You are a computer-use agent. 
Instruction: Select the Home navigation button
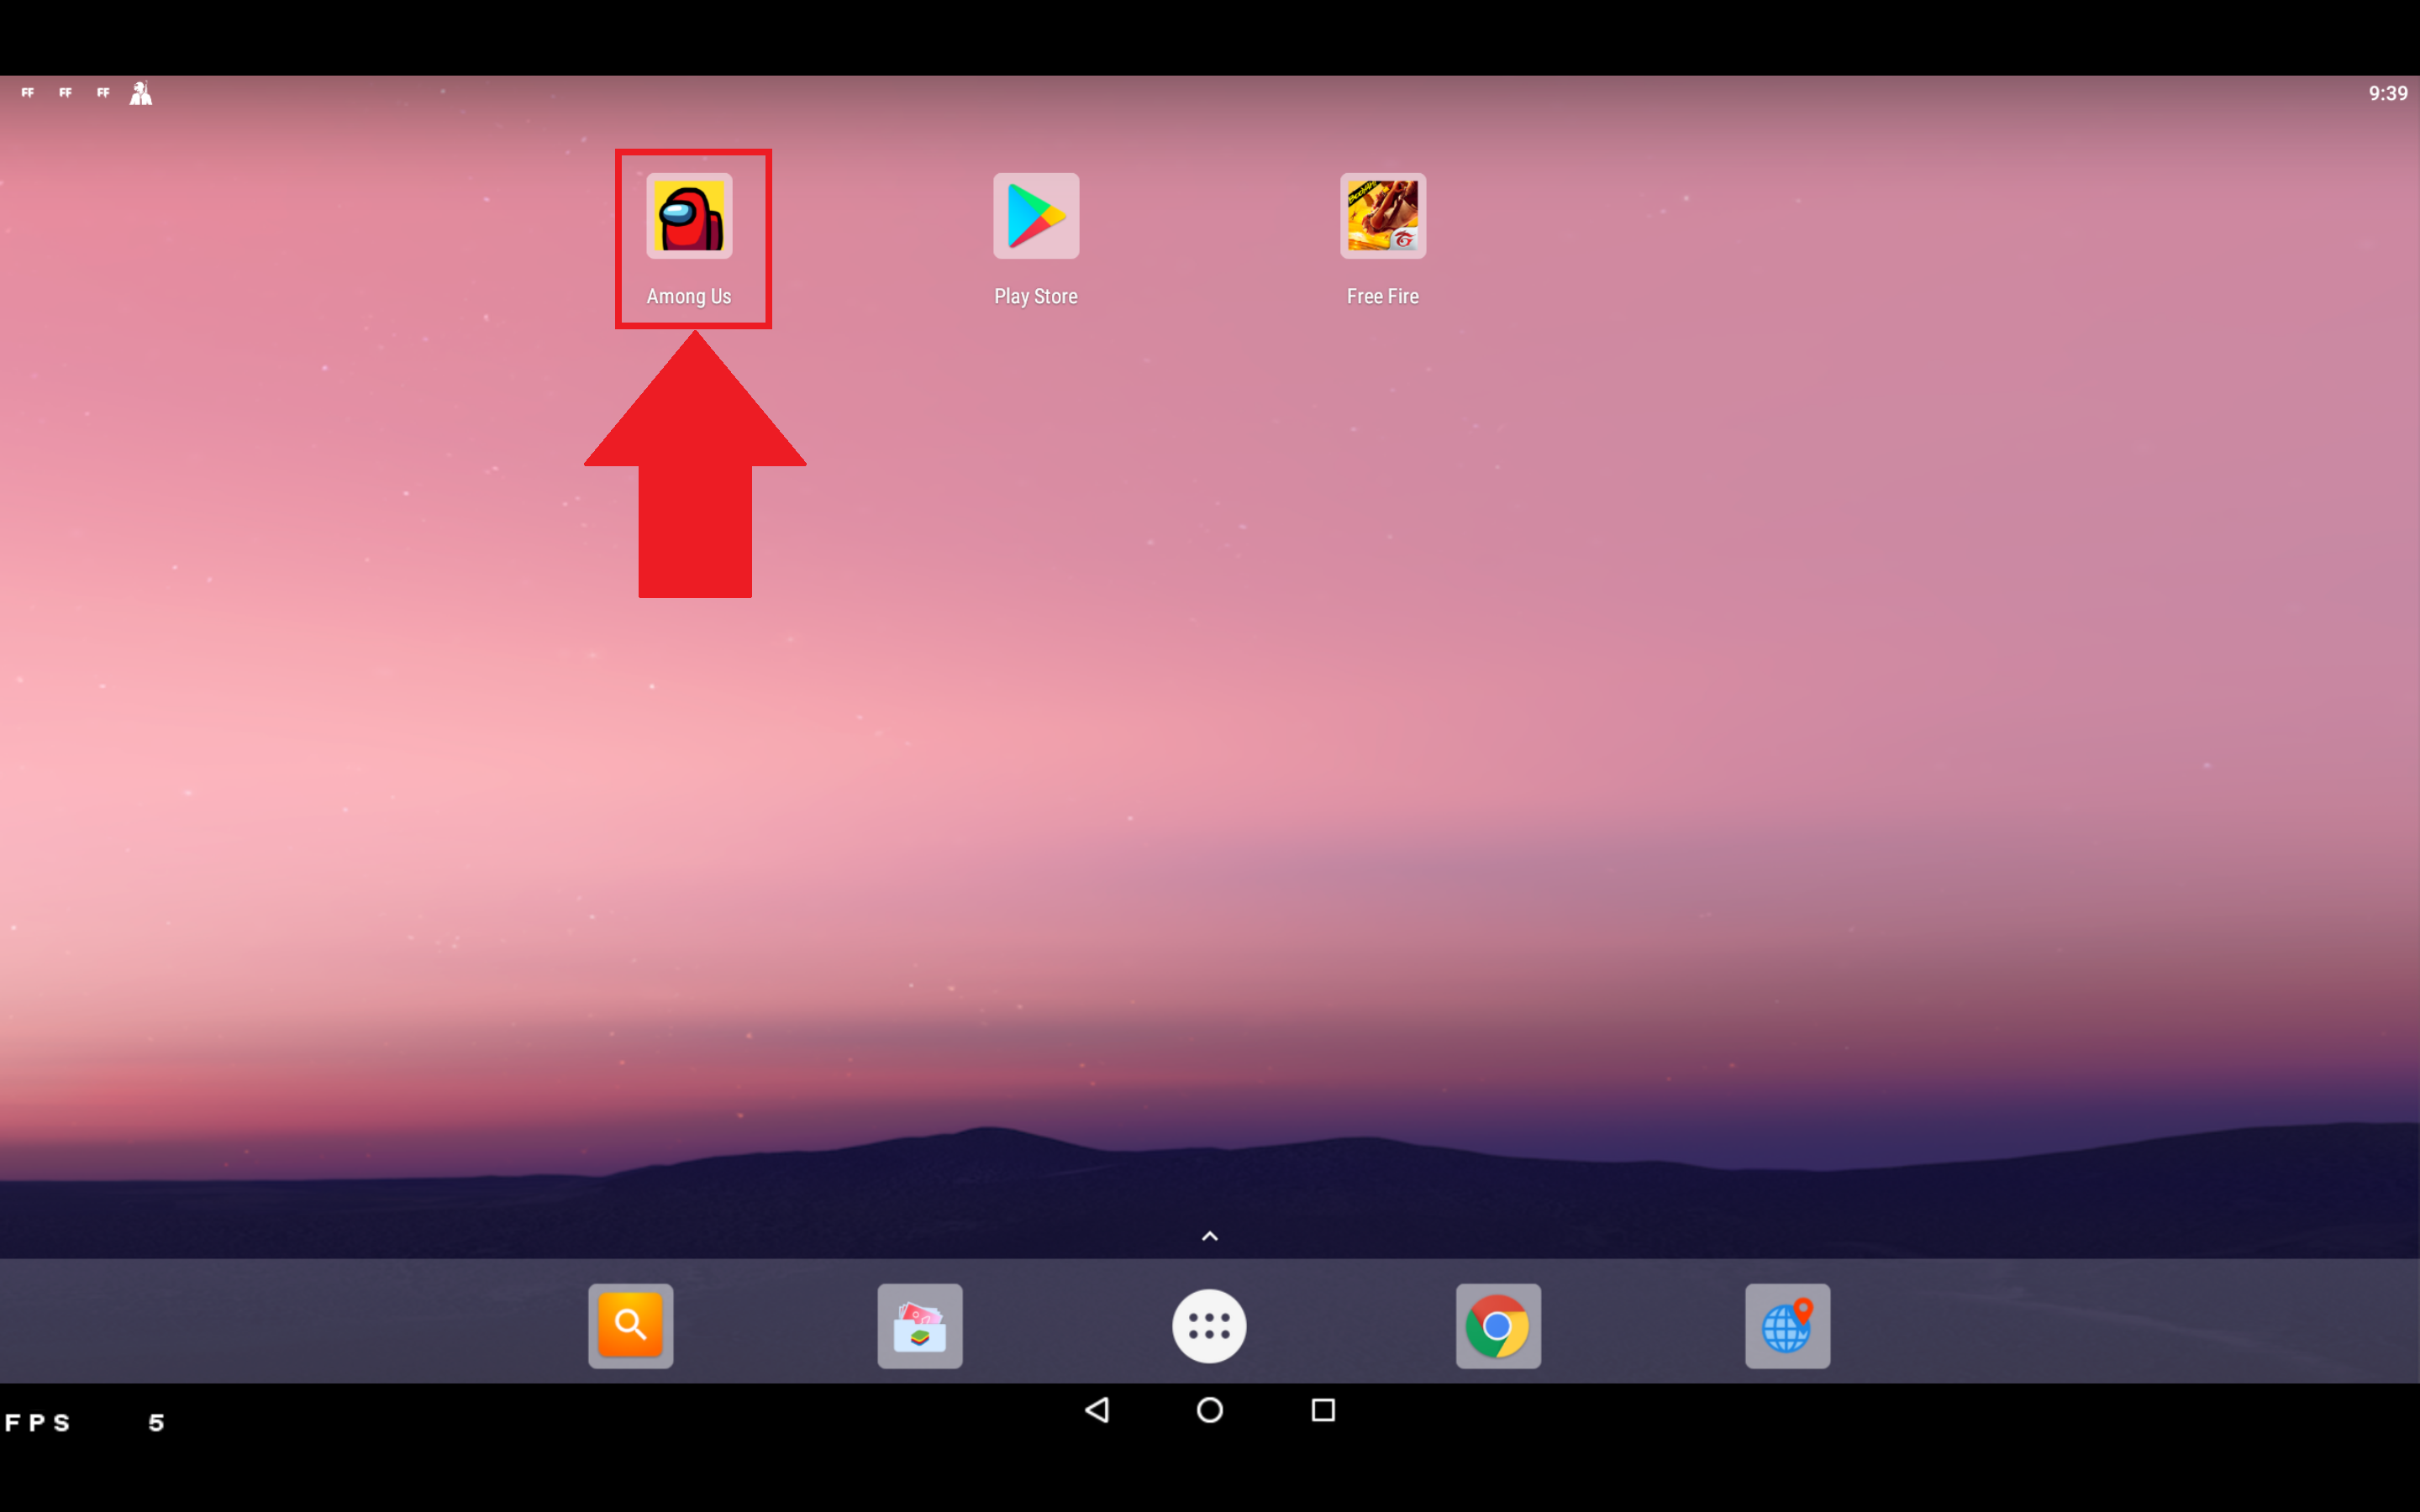(1209, 1410)
